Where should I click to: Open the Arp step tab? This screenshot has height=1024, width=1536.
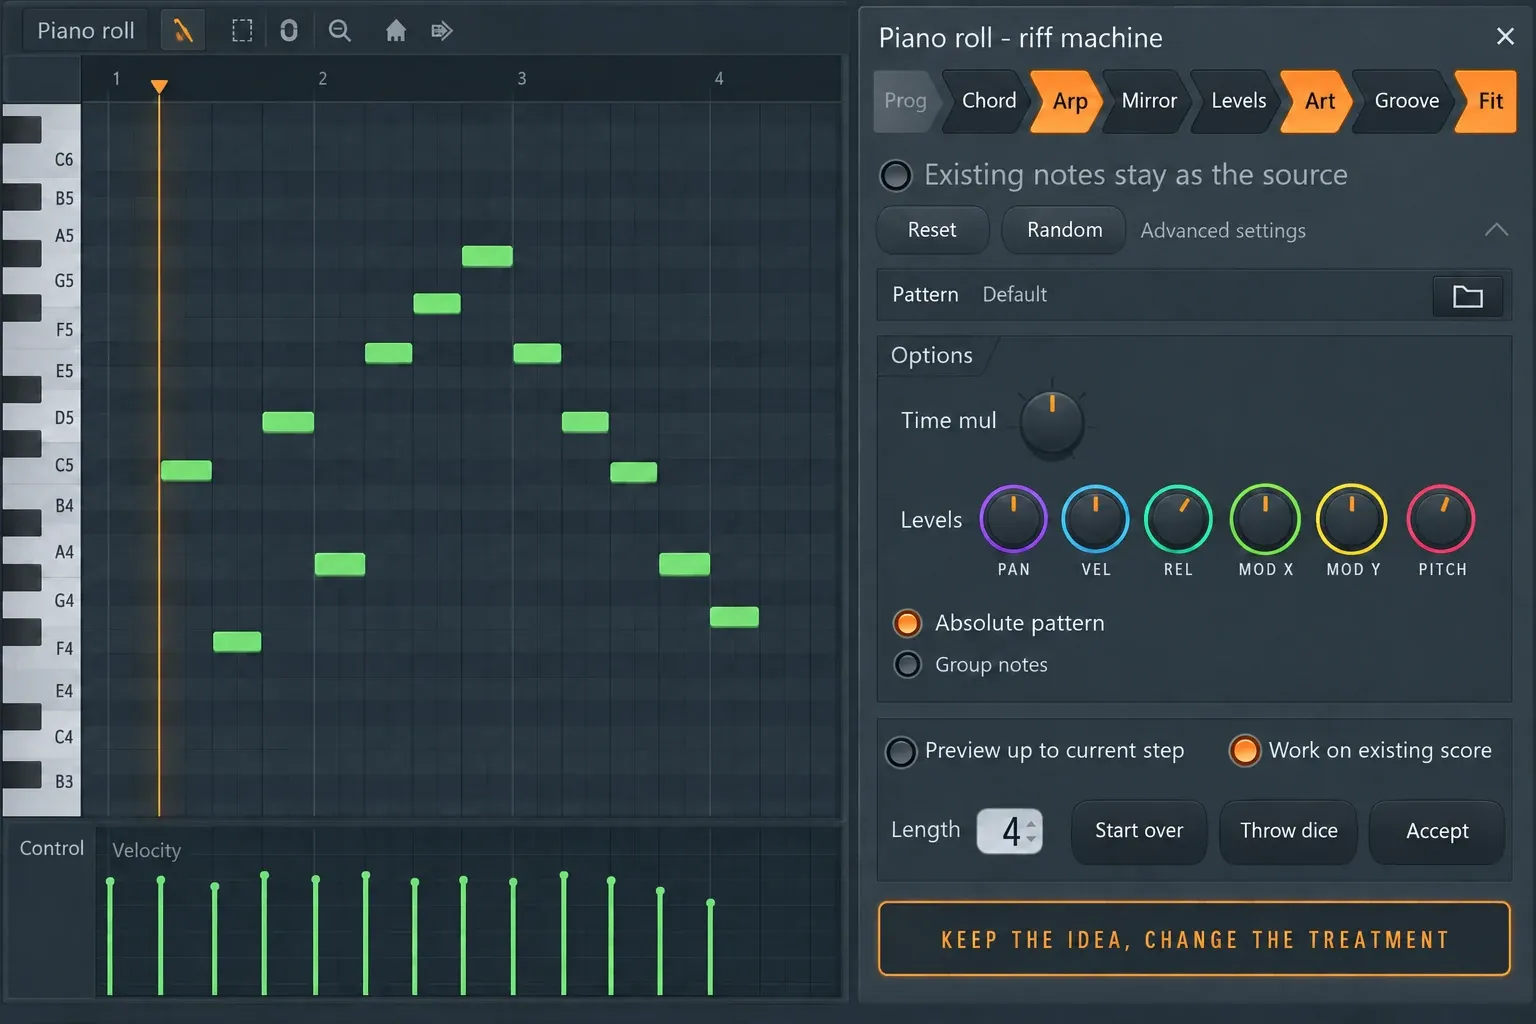pos(1069,101)
